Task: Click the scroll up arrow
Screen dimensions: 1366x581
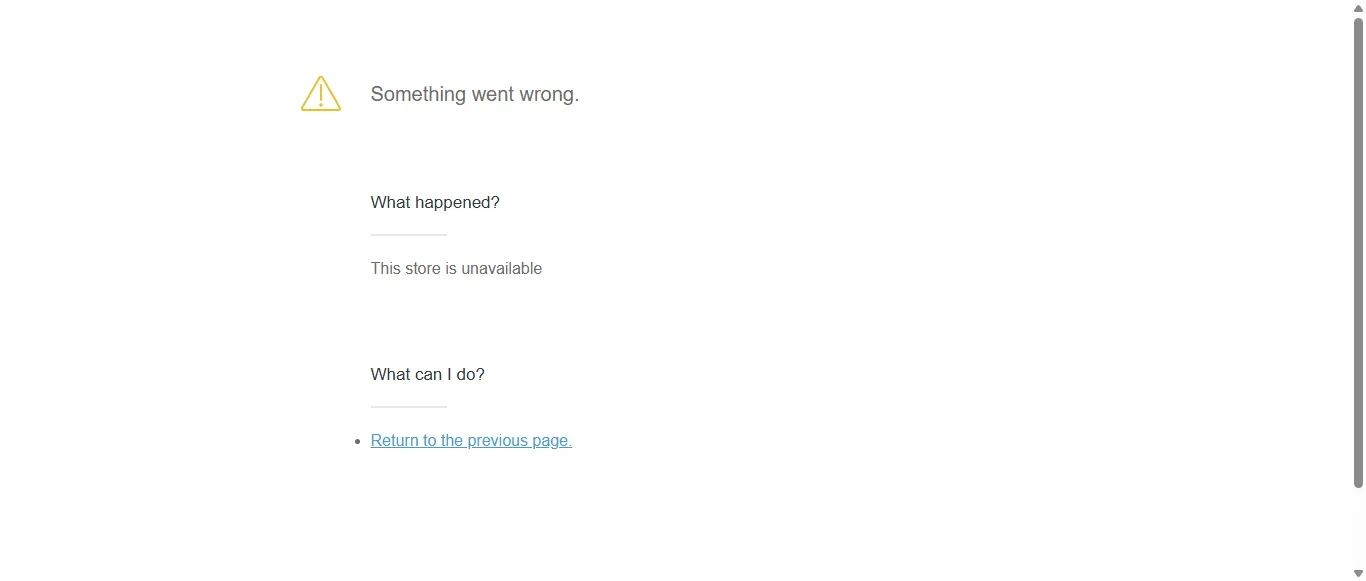Action: (x=1358, y=8)
